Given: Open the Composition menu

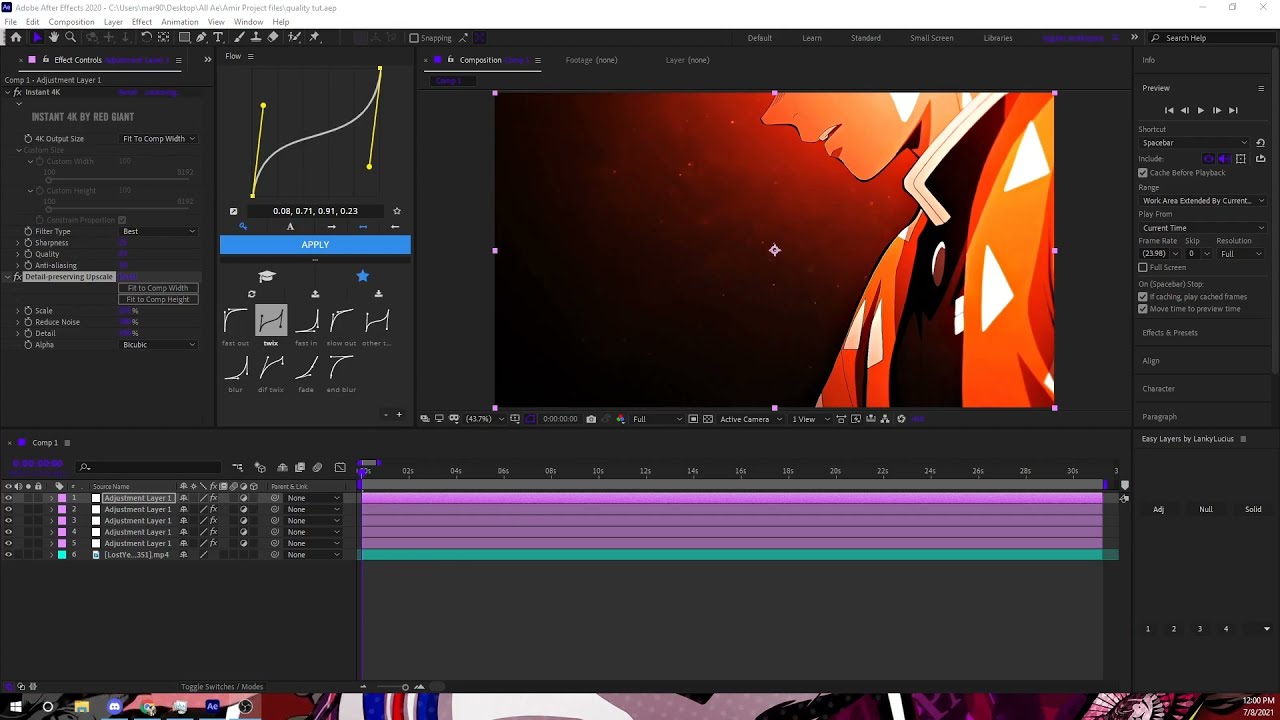Looking at the screenshot, I should point(72,22).
